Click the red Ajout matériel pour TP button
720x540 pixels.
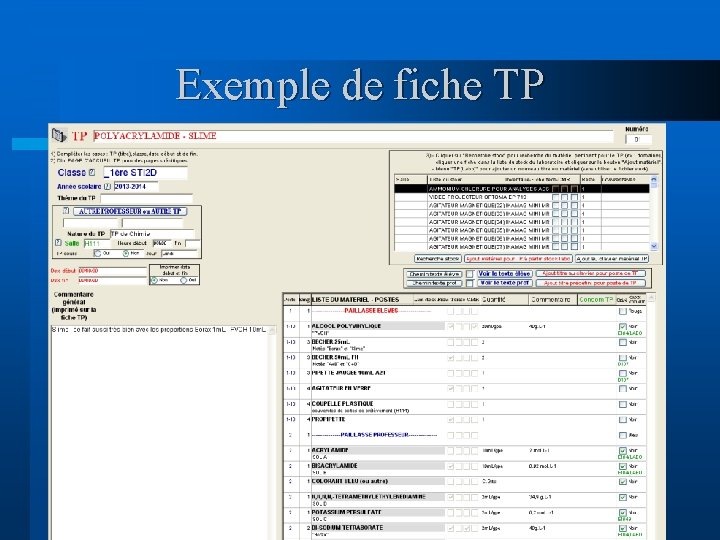518,259
